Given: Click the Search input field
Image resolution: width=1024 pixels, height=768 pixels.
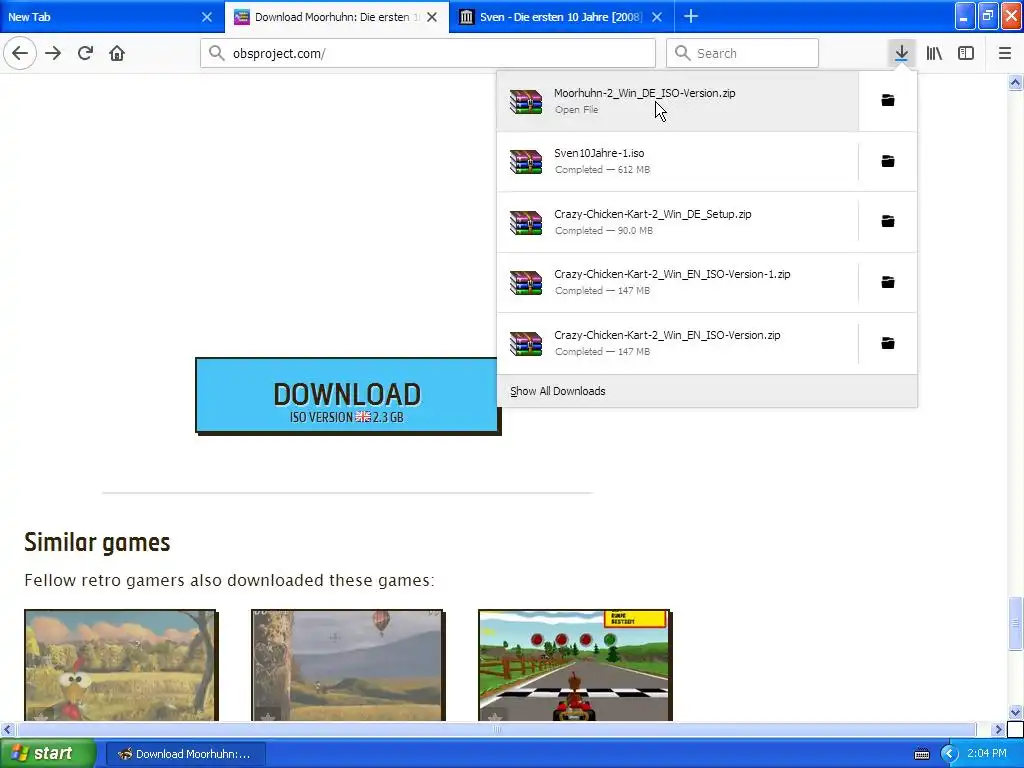Looking at the screenshot, I should coord(742,53).
